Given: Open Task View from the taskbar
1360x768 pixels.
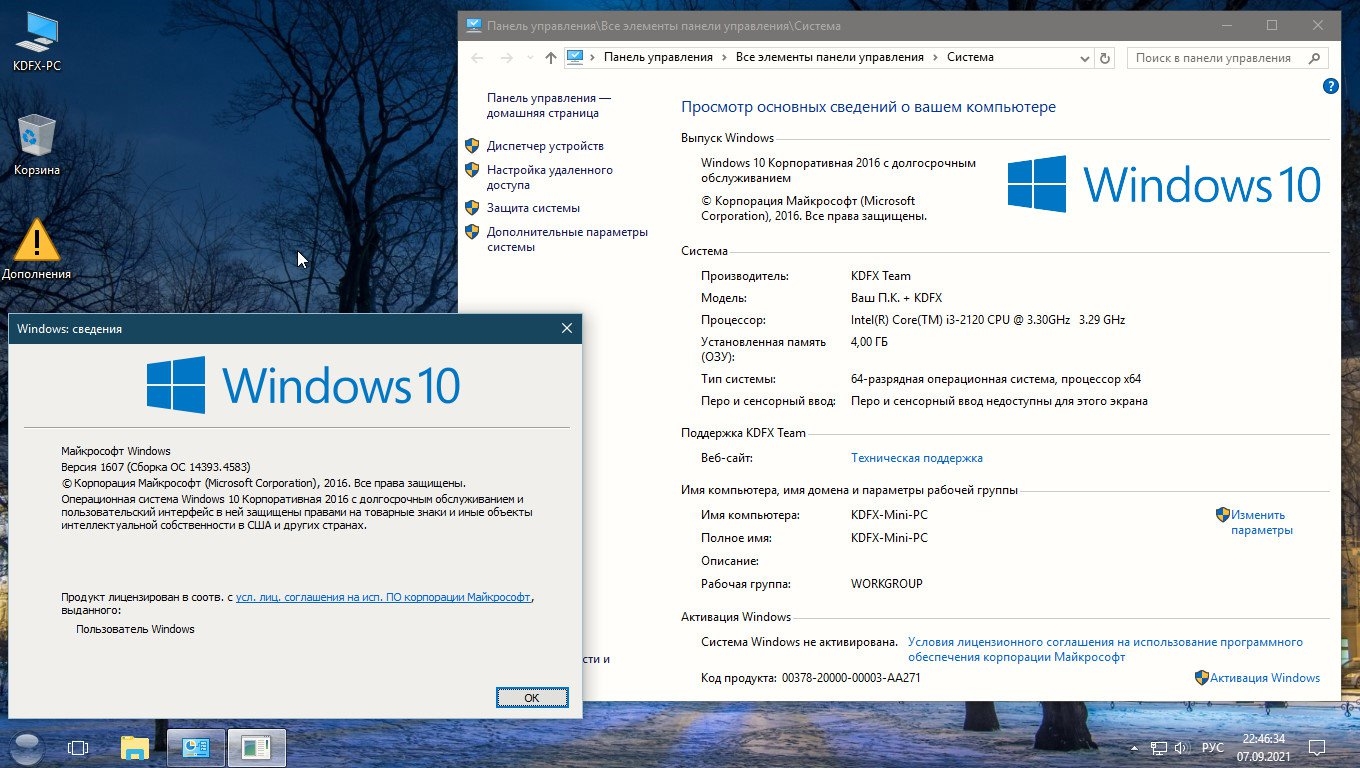Looking at the screenshot, I should point(78,747).
